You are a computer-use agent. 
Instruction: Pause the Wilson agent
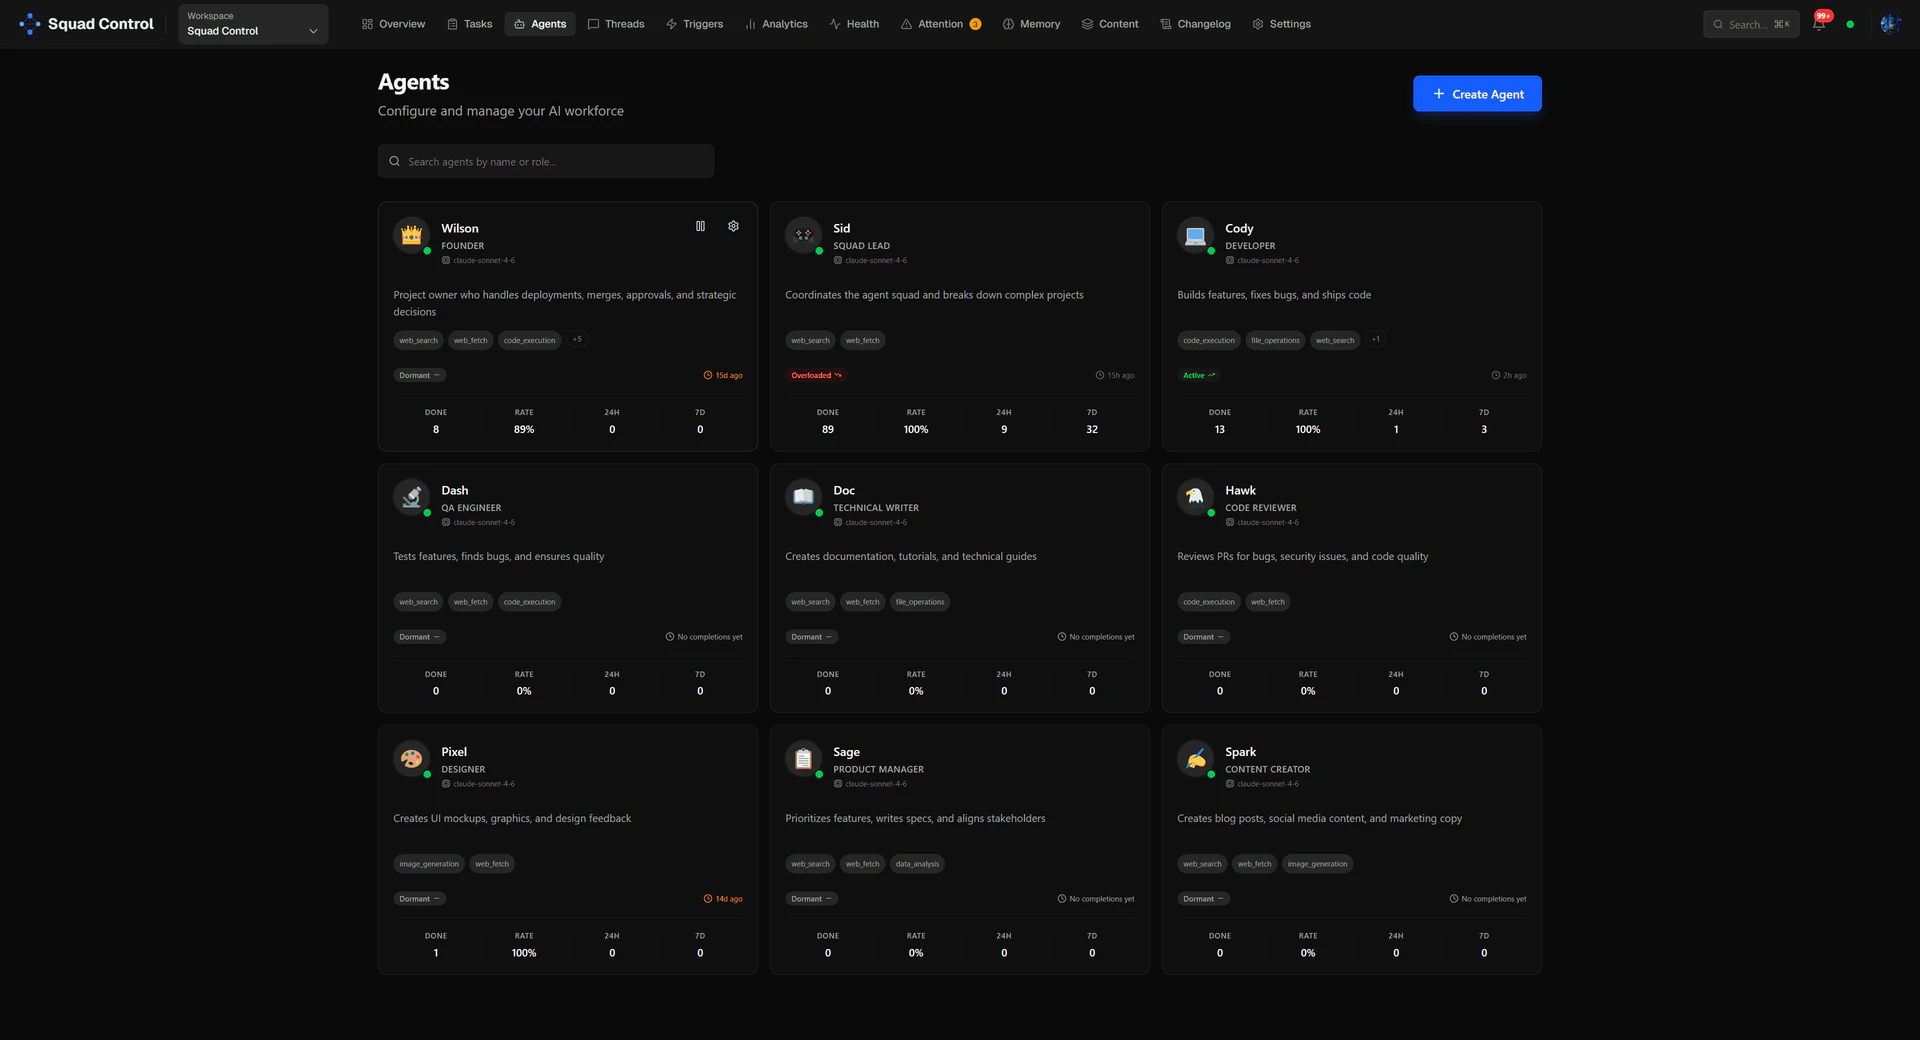(x=701, y=226)
